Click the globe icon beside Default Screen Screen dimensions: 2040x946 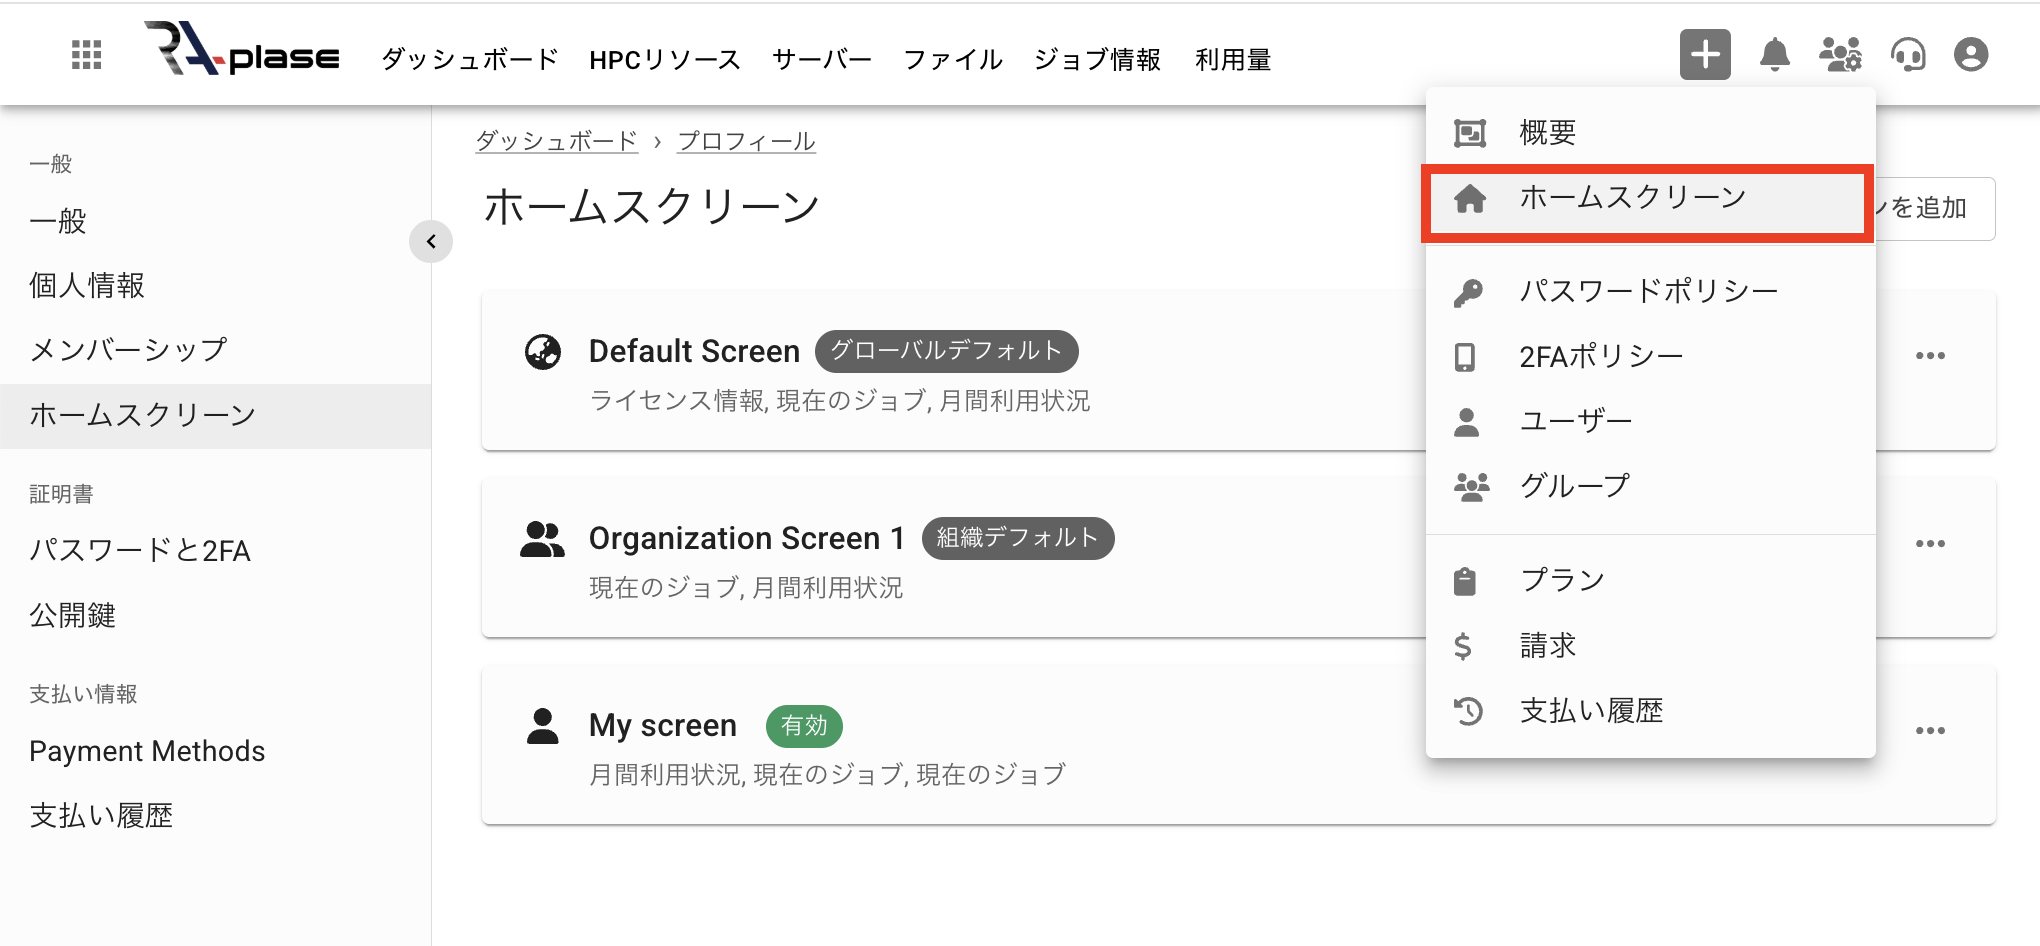pos(542,352)
